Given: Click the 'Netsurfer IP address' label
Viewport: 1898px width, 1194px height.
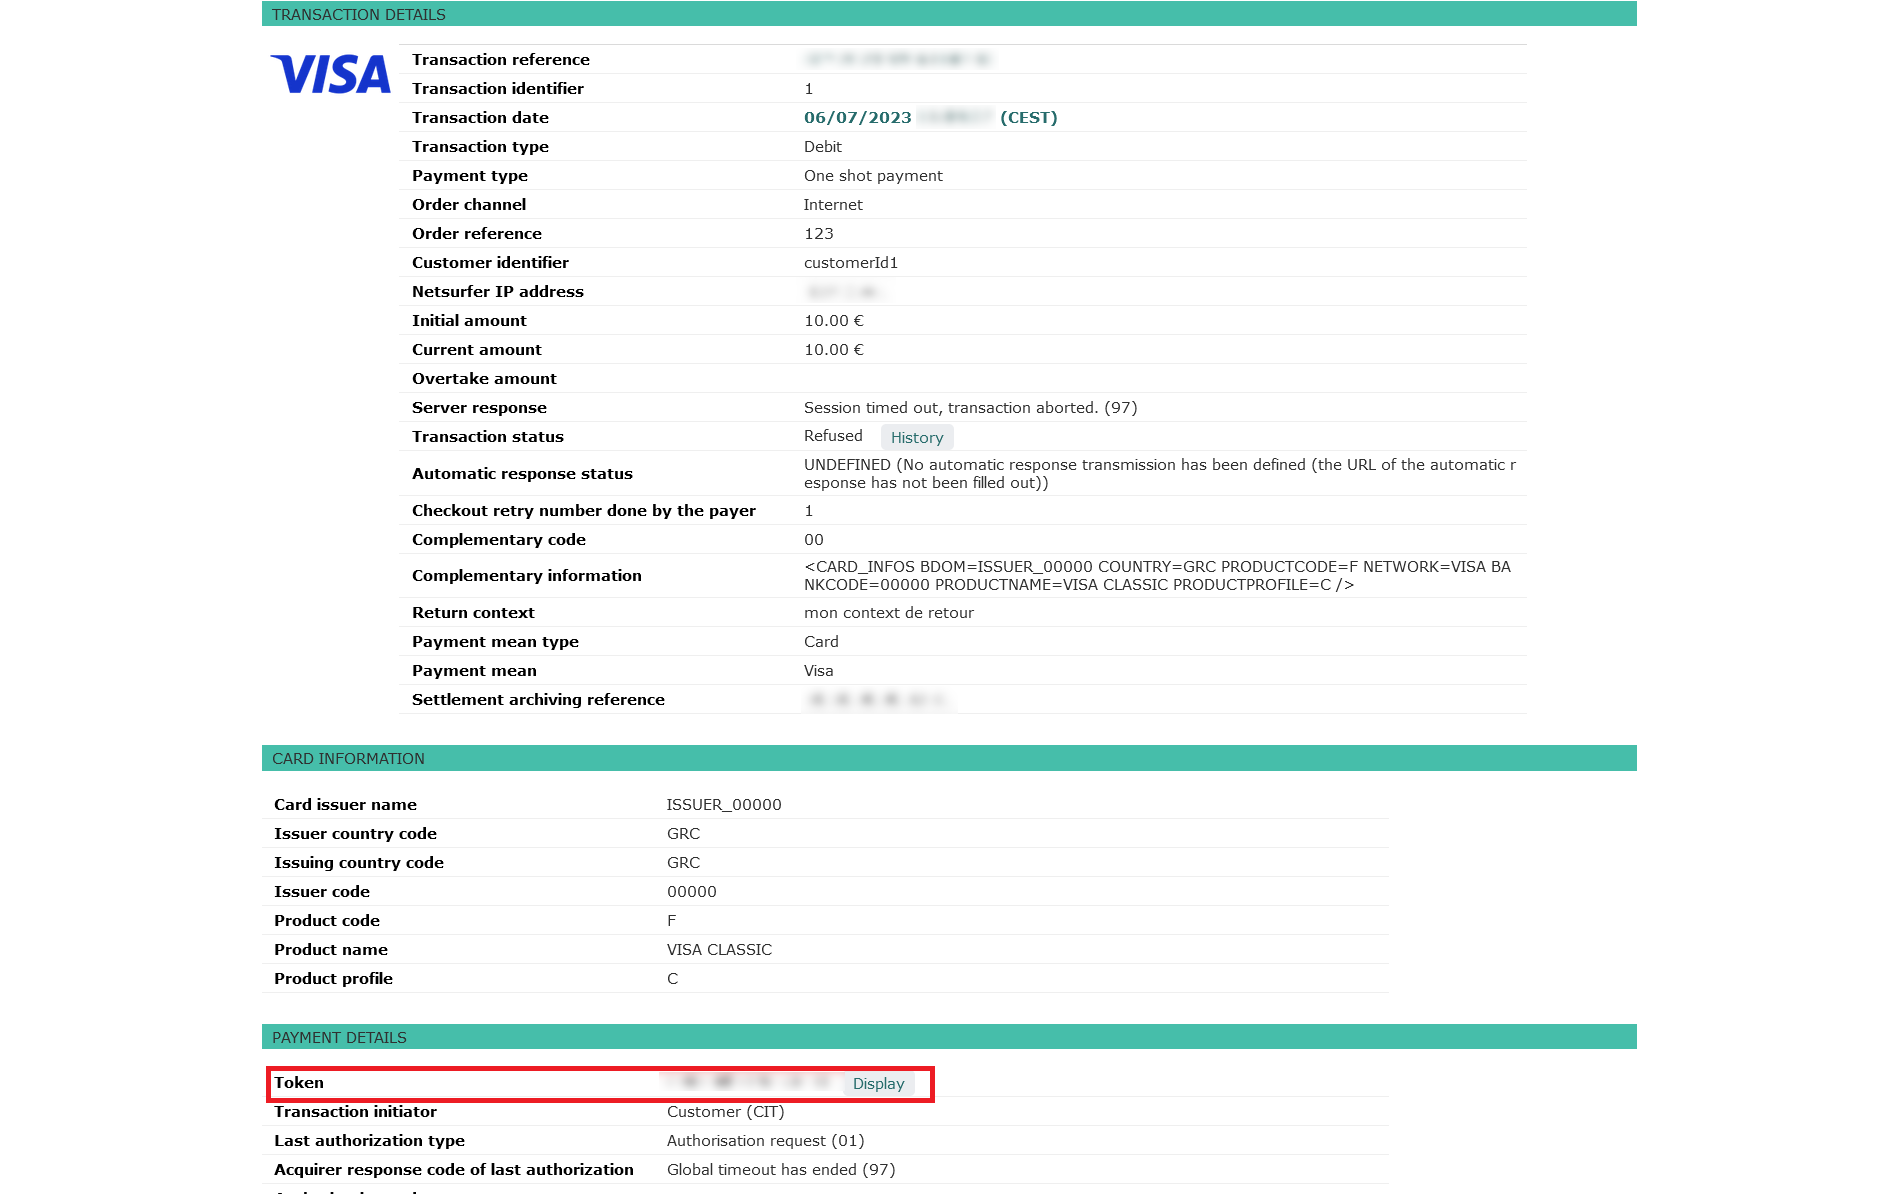Looking at the screenshot, I should tap(498, 292).
